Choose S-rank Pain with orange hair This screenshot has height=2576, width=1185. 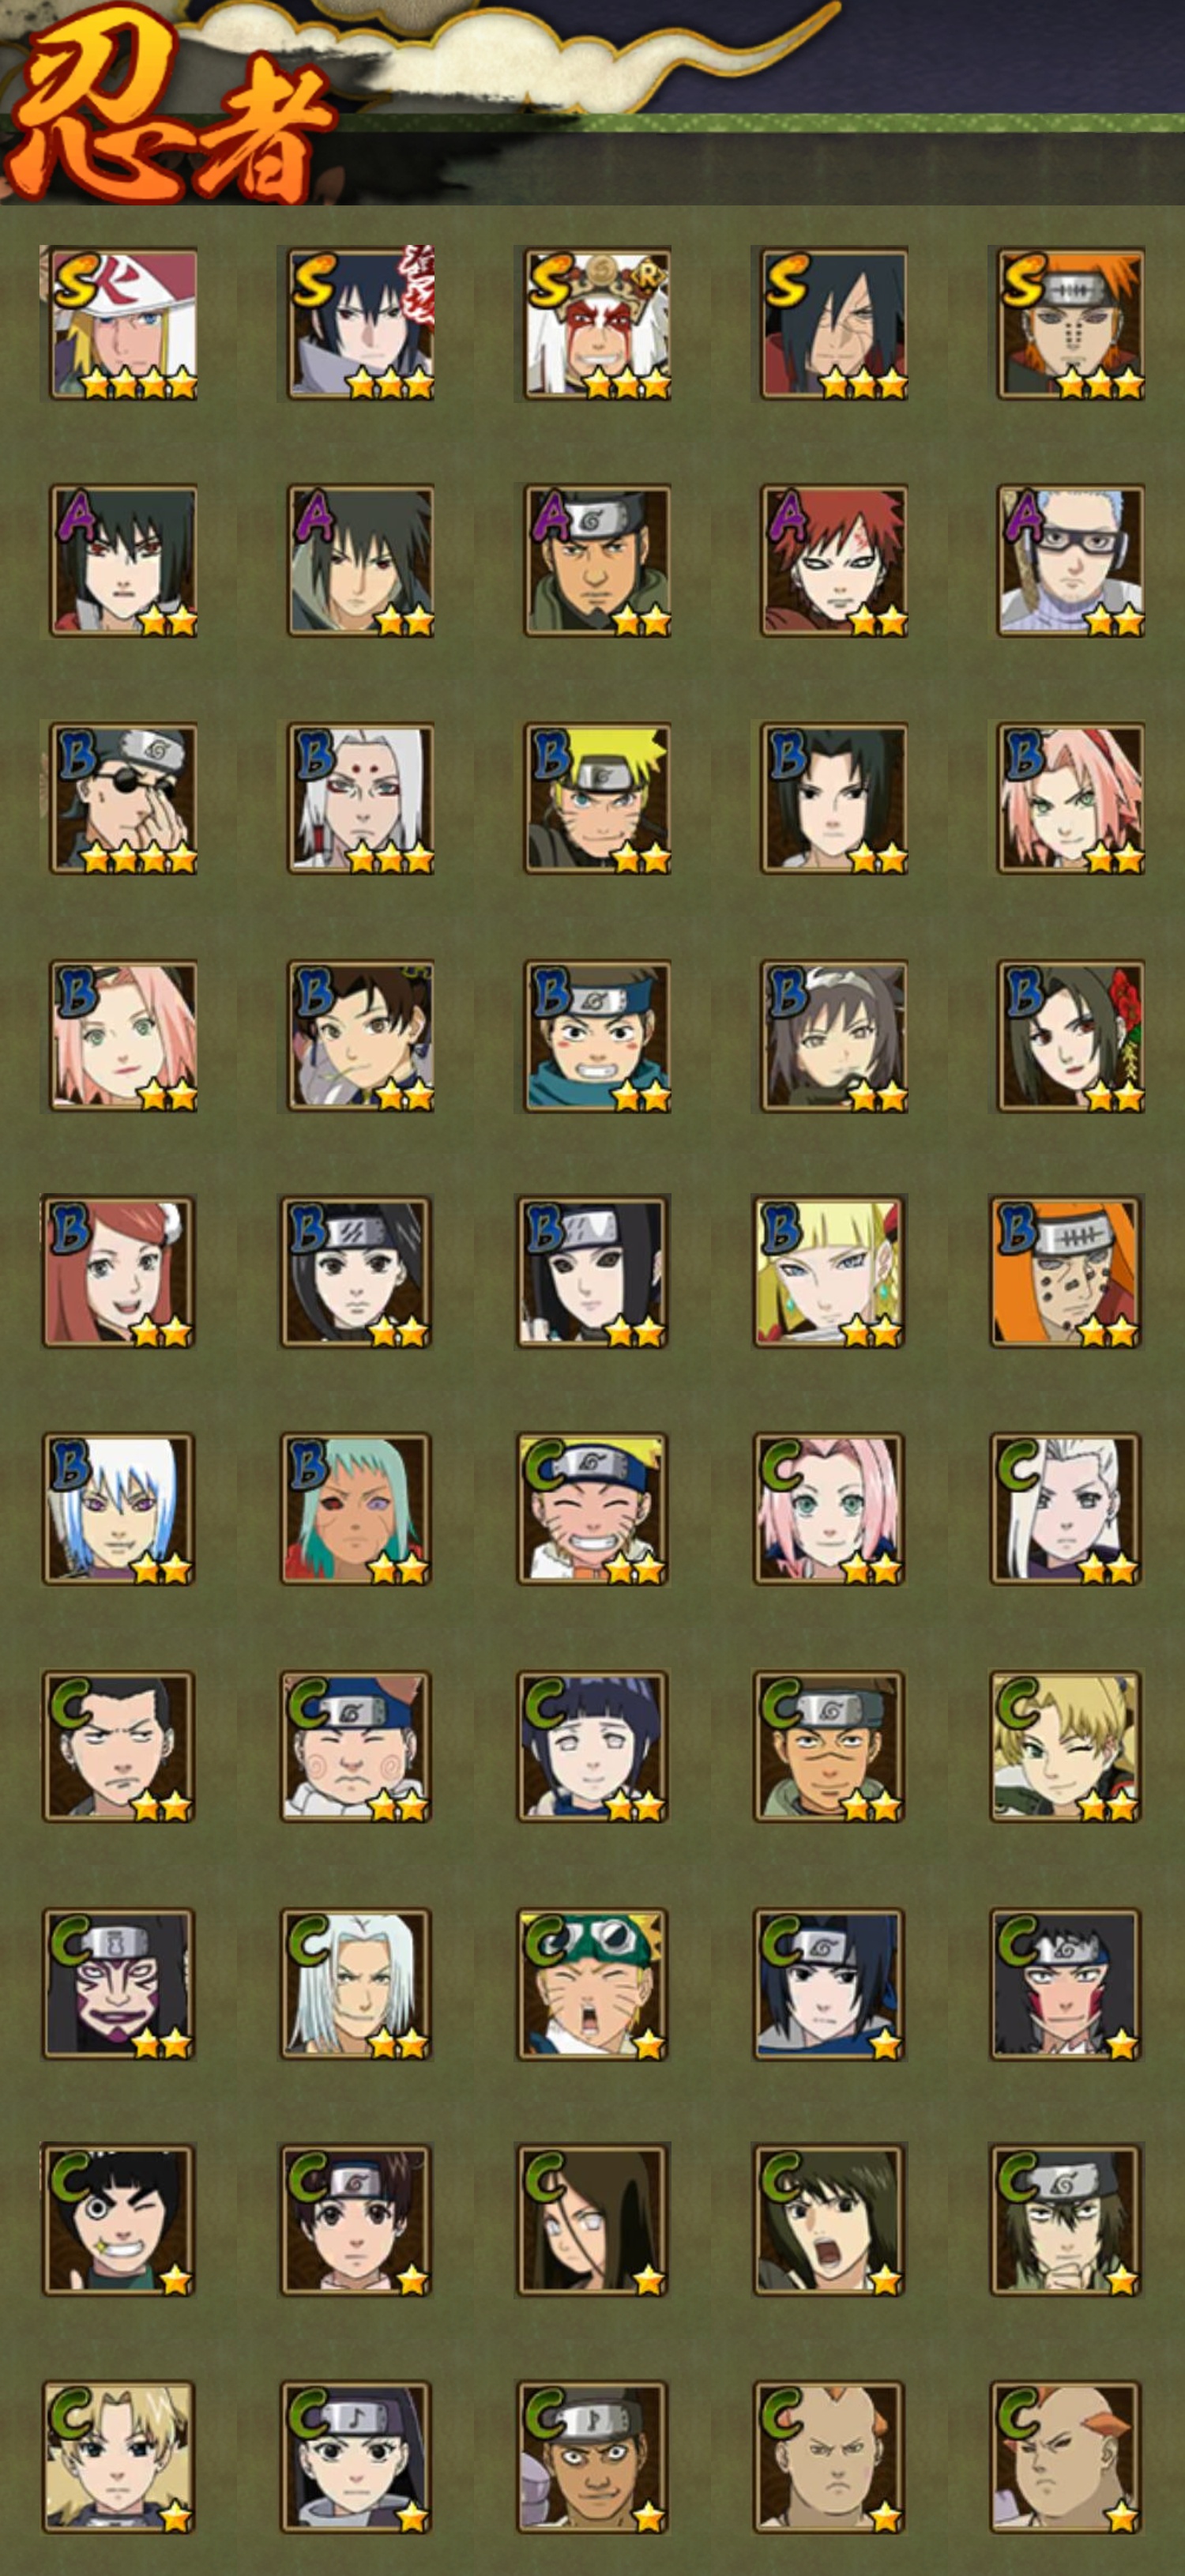(x=1070, y=324)
